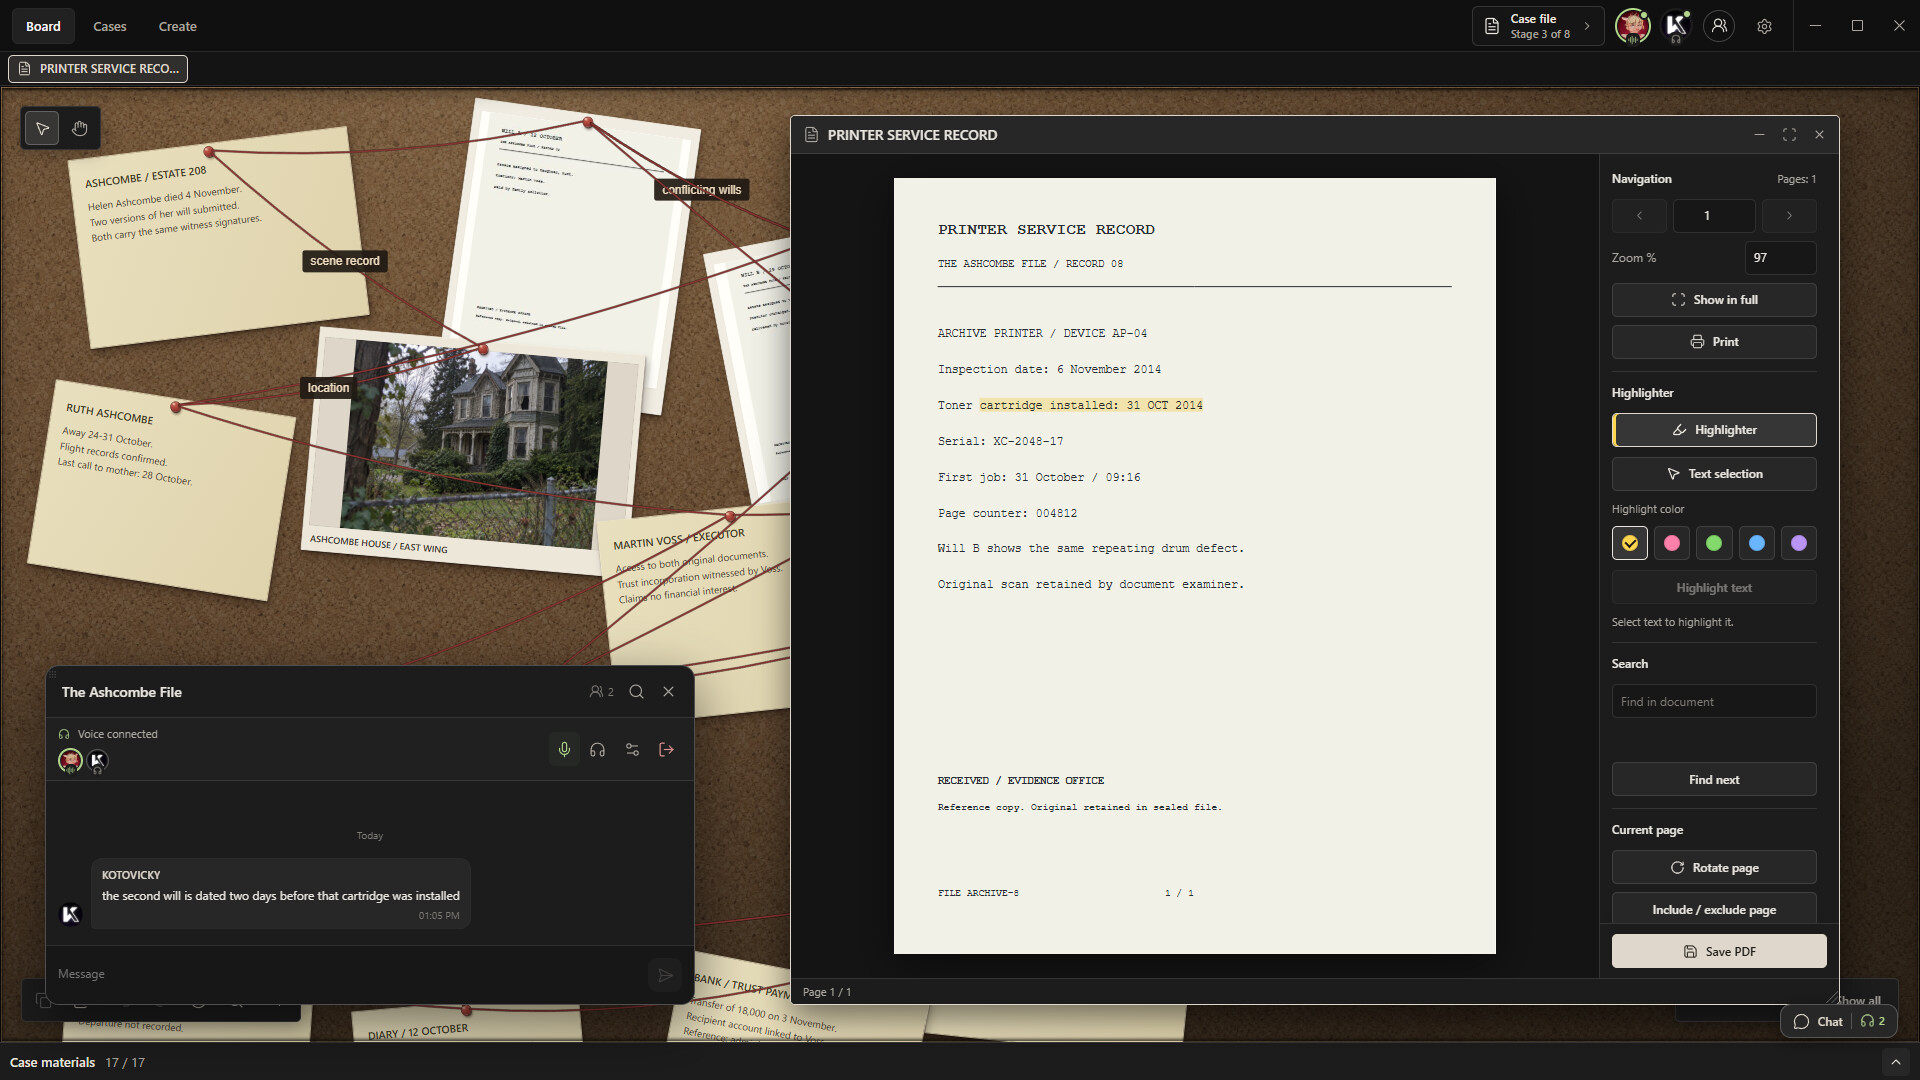Show the chat participants list

point(601,692)
